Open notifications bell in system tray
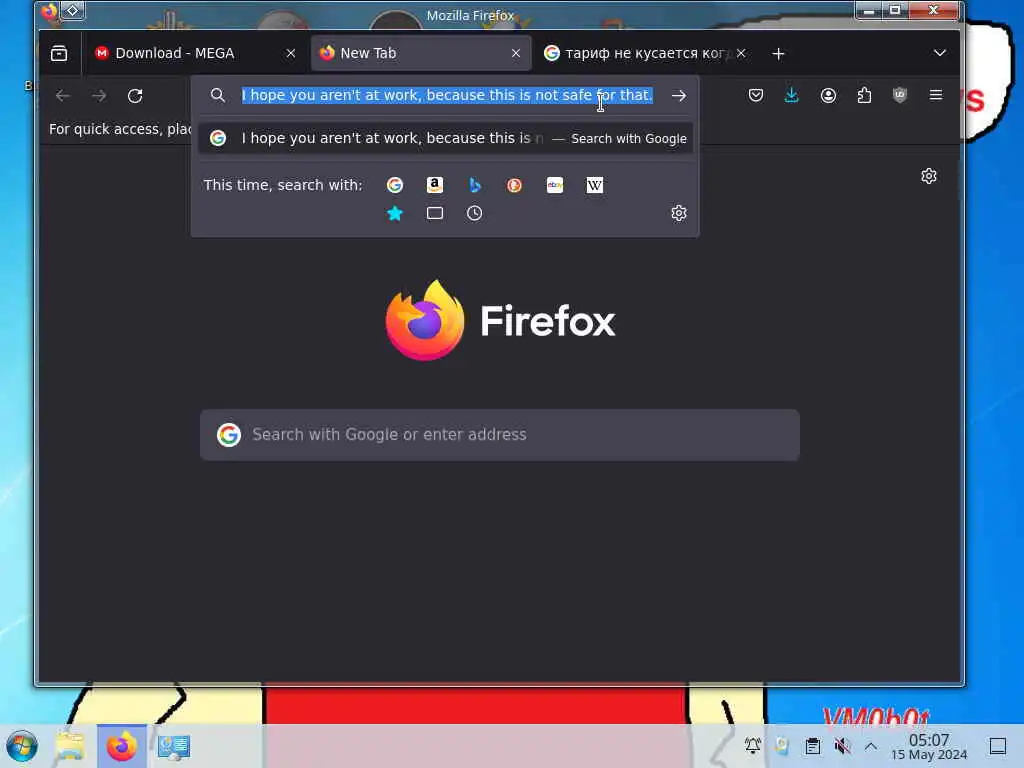The height and width of the screenshot is (768, 1024). [753, 745]
